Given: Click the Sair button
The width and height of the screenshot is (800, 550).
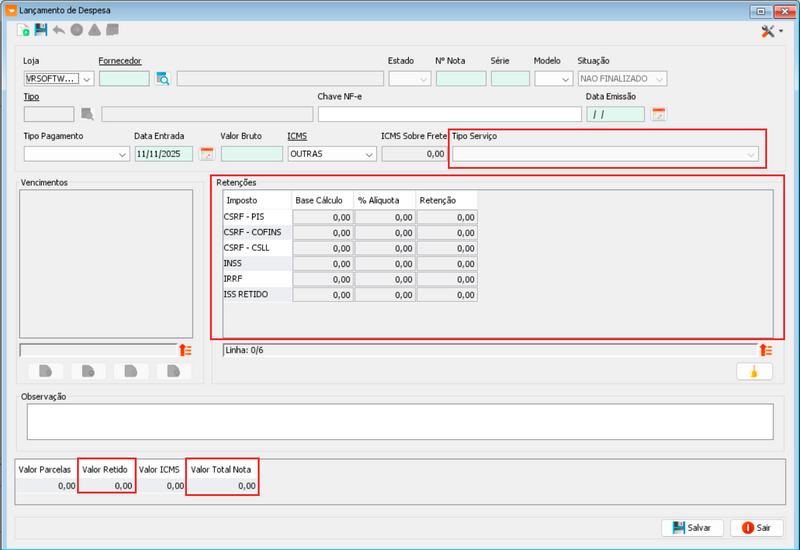Looking at the screenshot, I should click(x=756, y=528).
